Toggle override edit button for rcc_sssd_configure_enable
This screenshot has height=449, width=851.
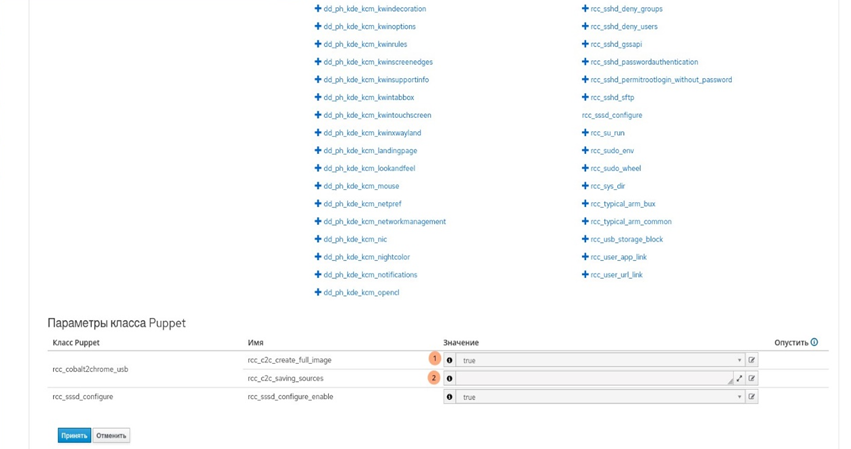pos(752,397)
